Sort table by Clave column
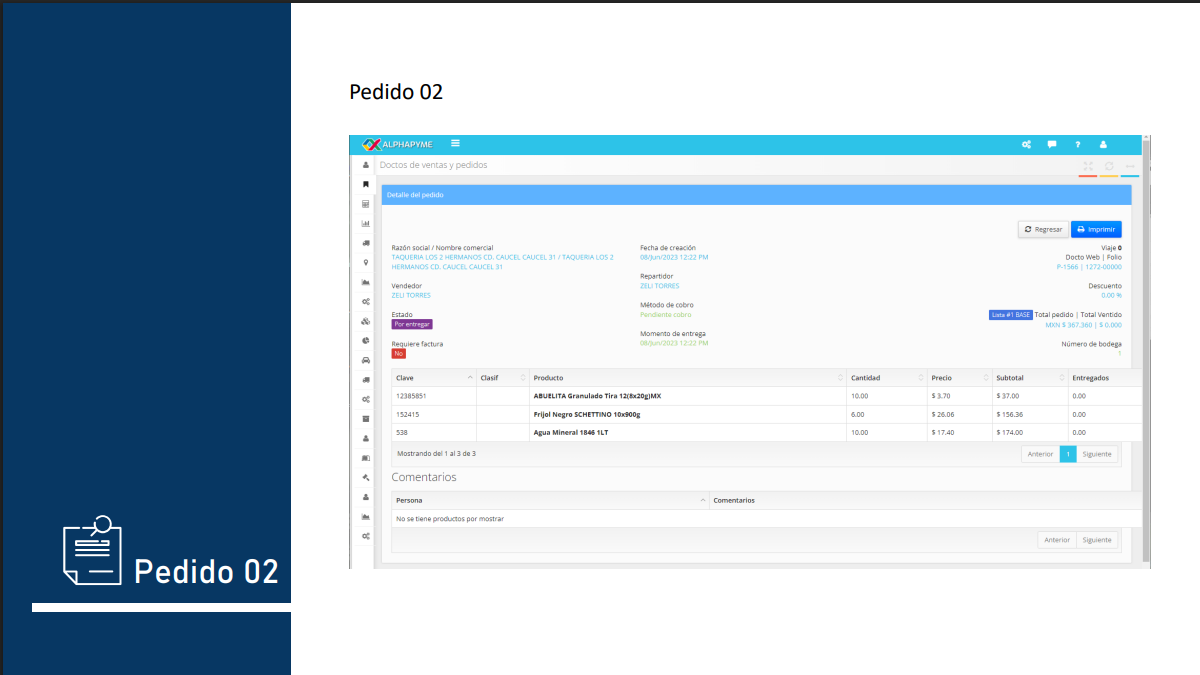This screenshot has width=1200, height=675. pyautogui.click(x=434, y=378)
